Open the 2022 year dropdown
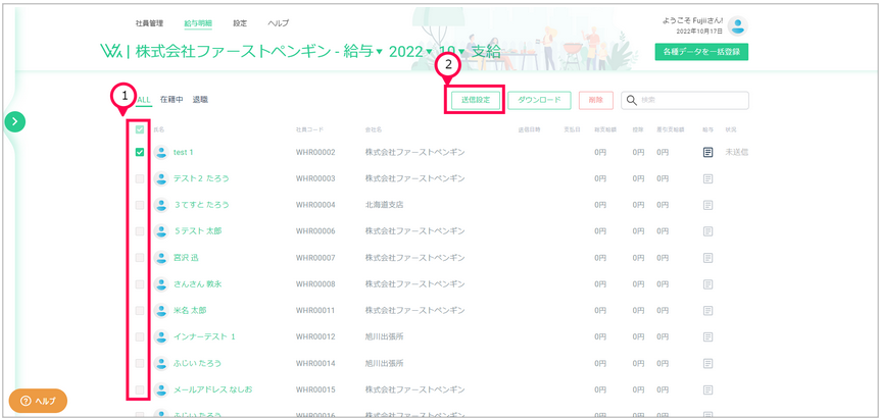 tap(411, 52)
